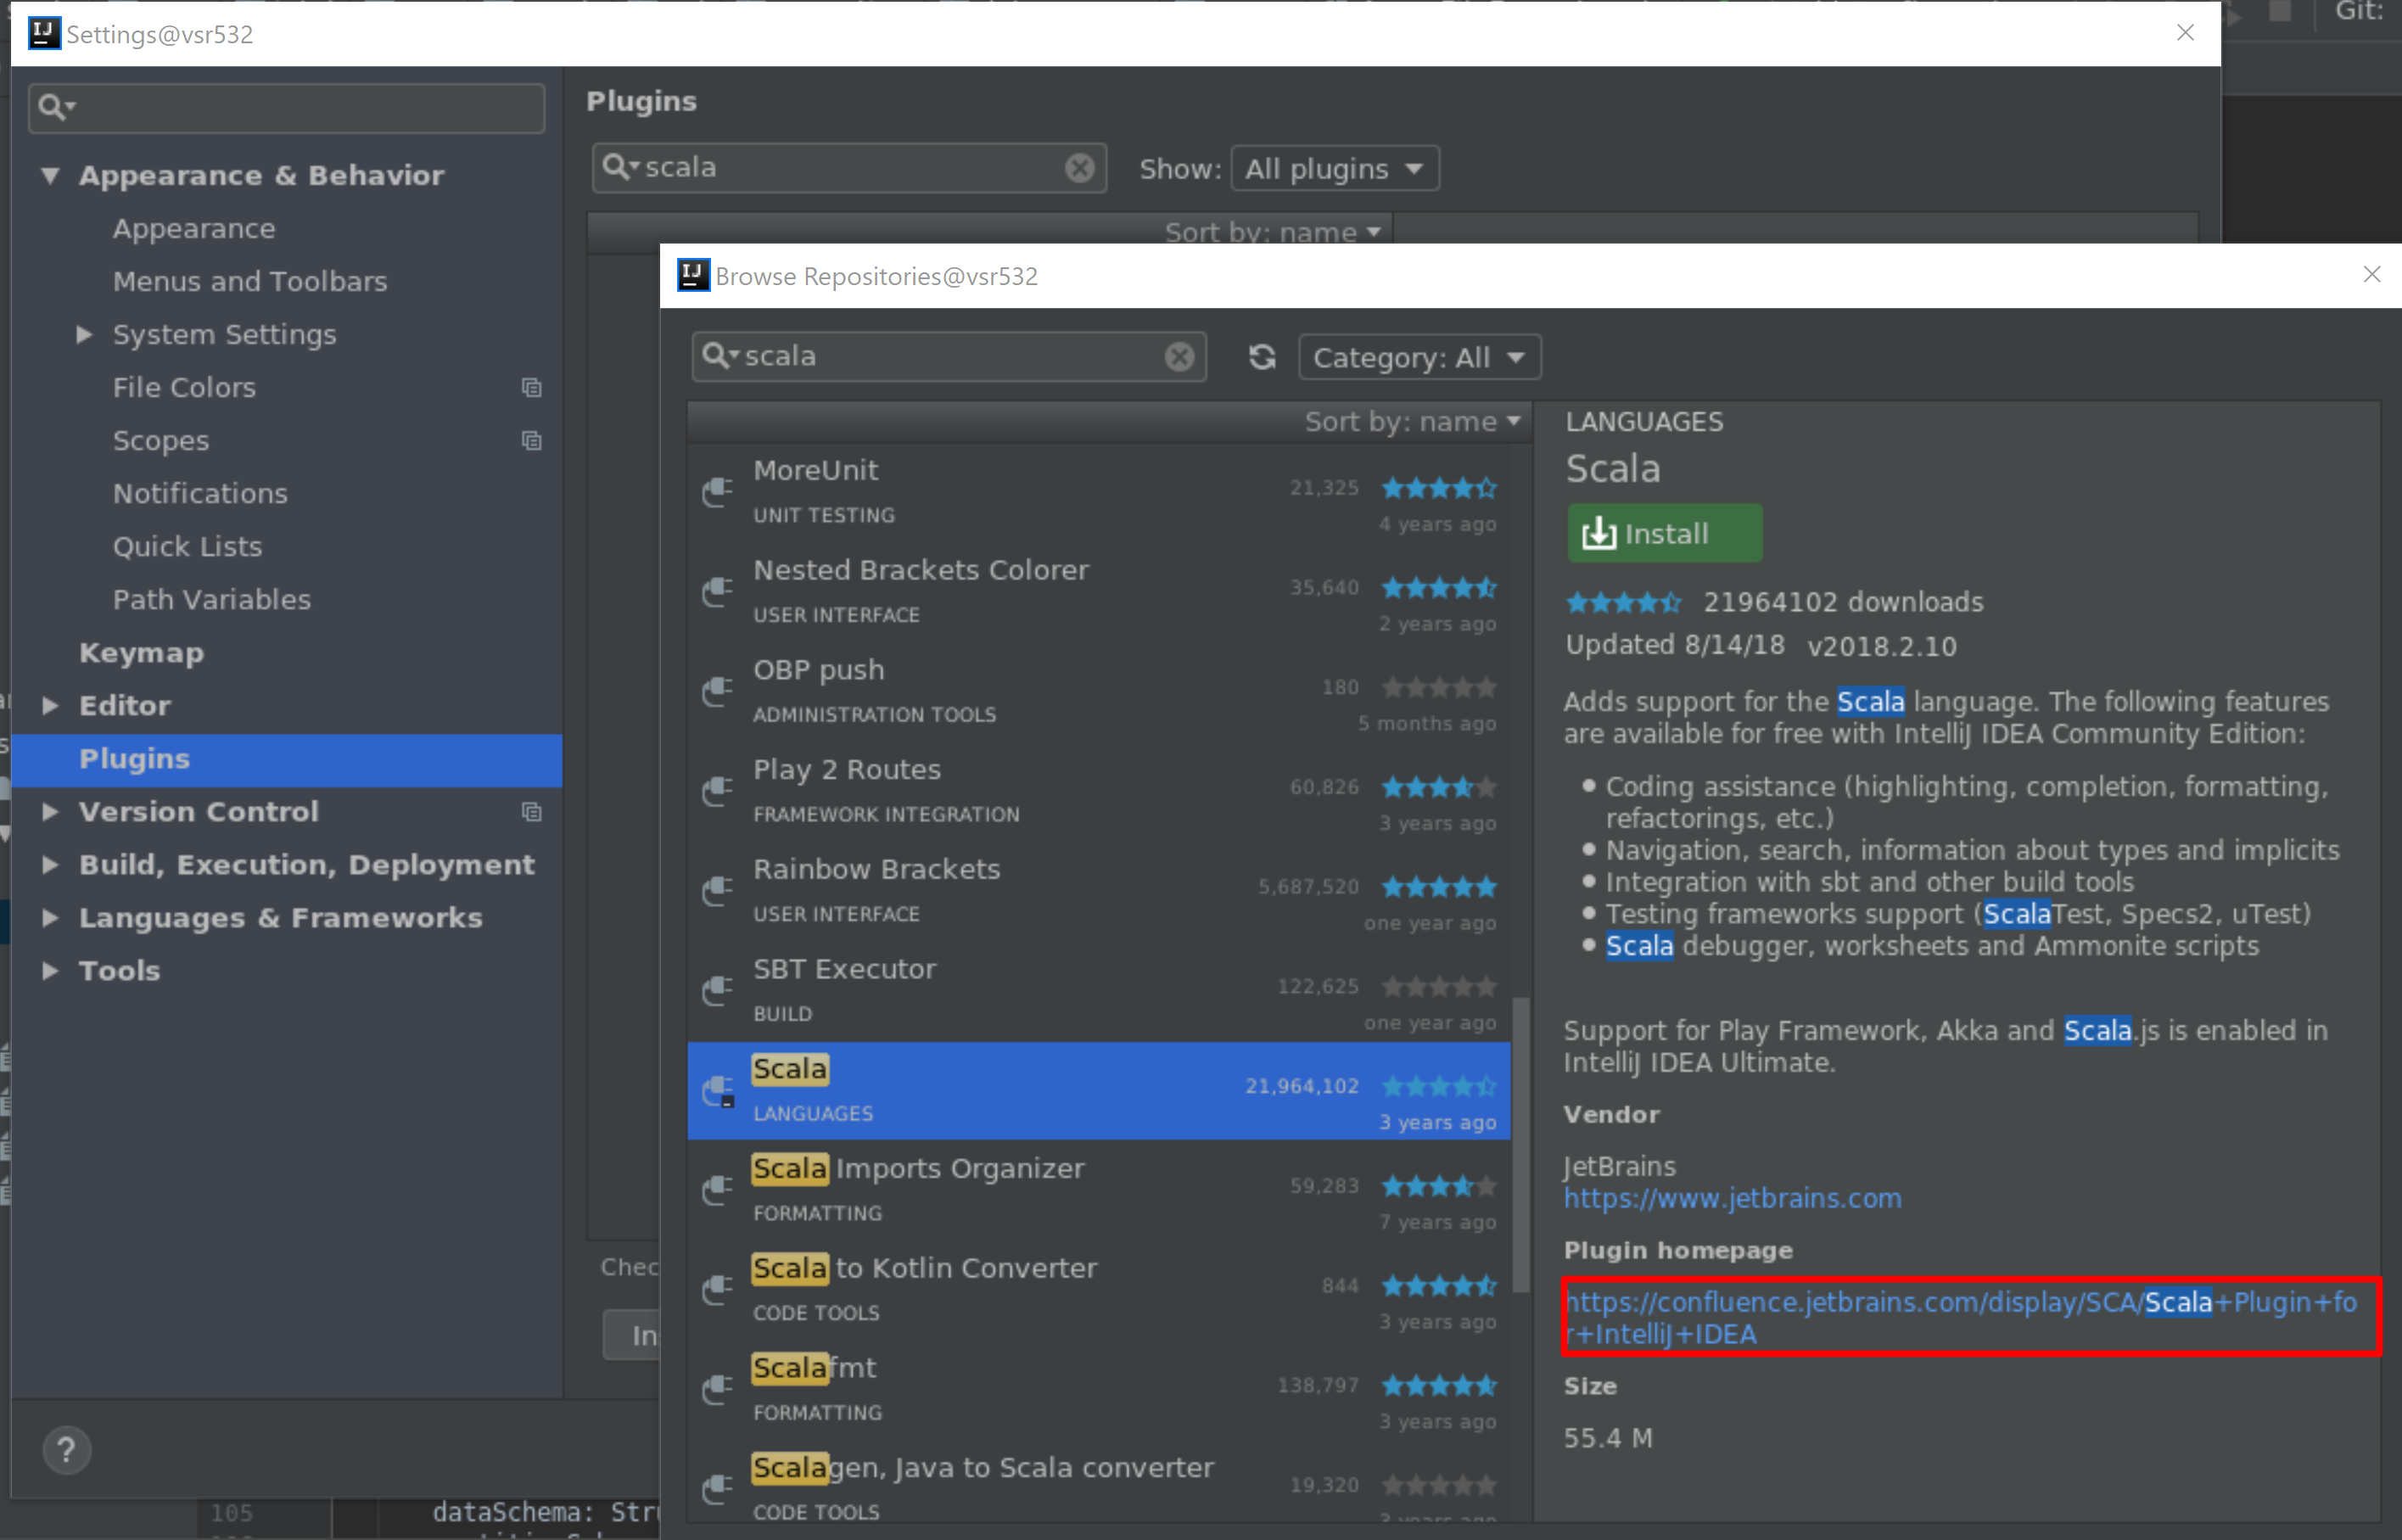Clear the scala search in Settings Plugins

1080,168
